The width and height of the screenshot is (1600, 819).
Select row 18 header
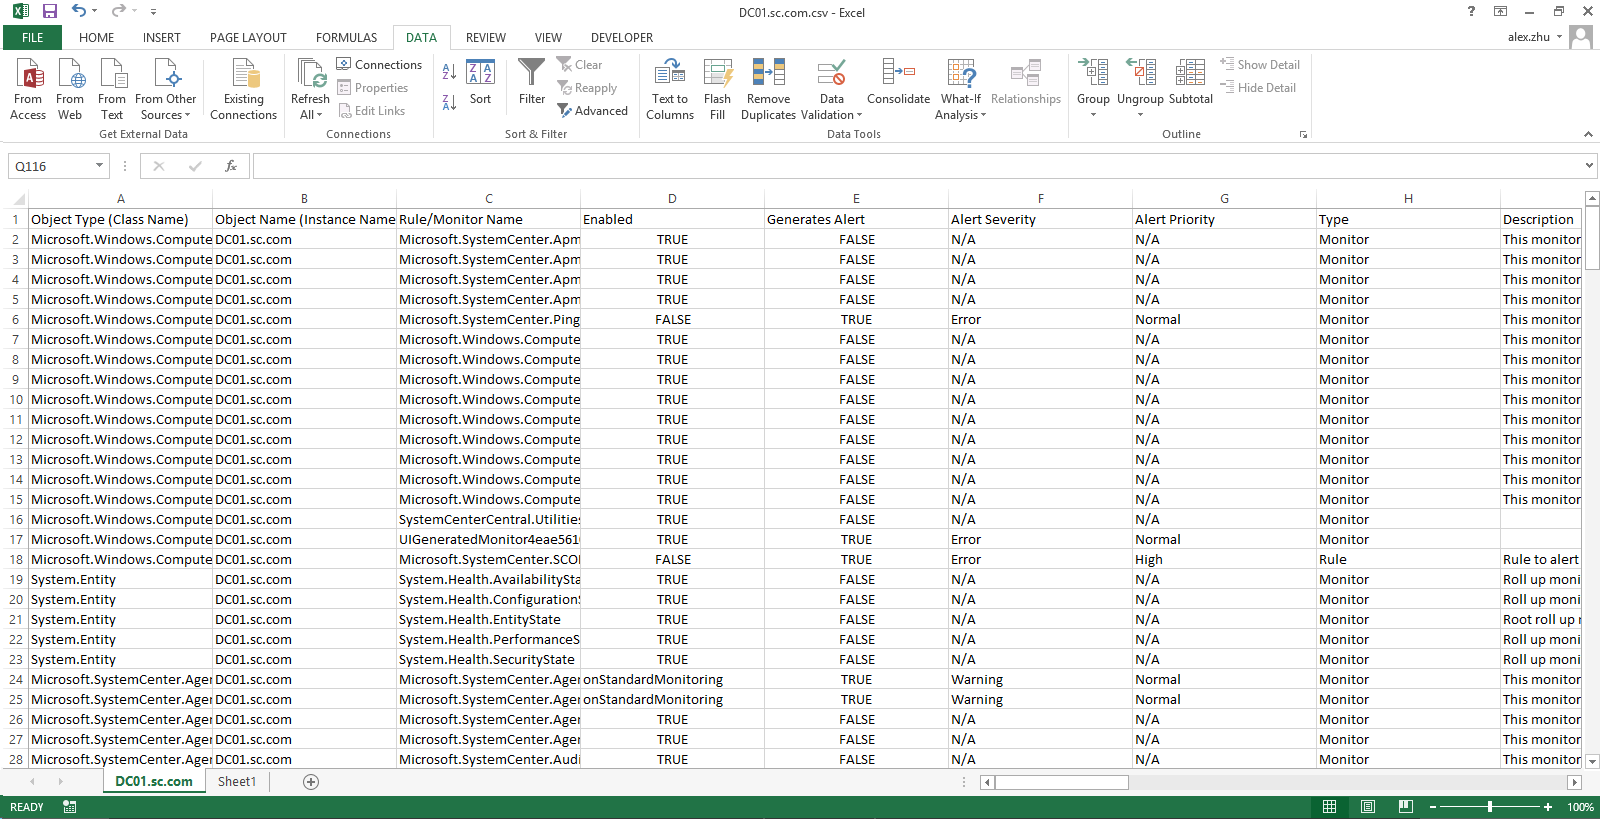click(16, 559)
